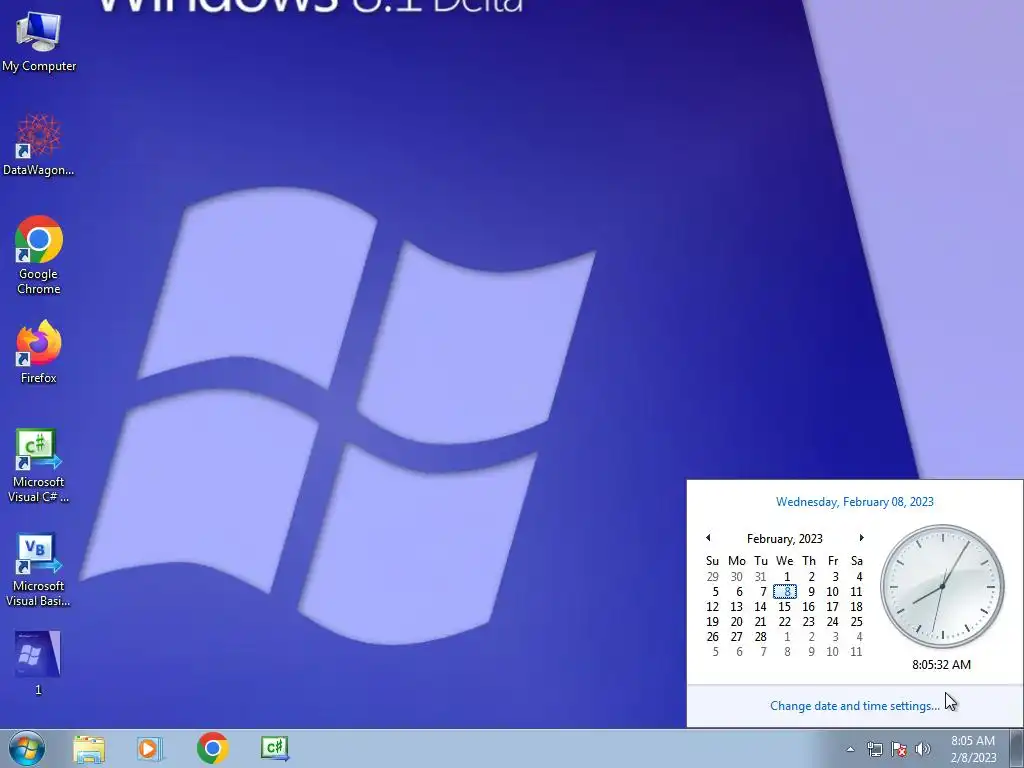Click the analog clock face
1024x768 pixels.
pyautogui.click(x=942, y=586)
